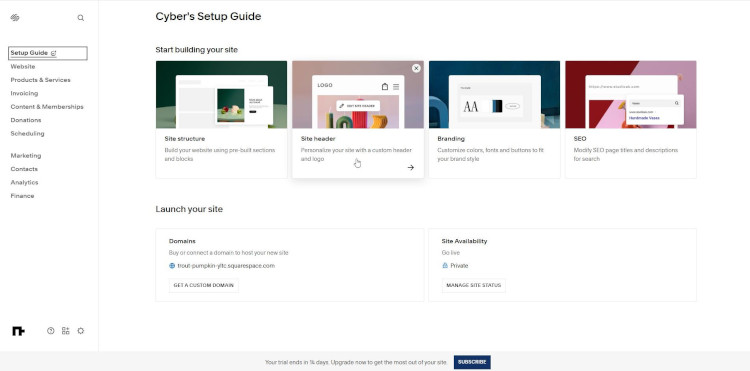750x371 pixels.
Task: Go to the Marketing section
Action: tap(26, 155)
